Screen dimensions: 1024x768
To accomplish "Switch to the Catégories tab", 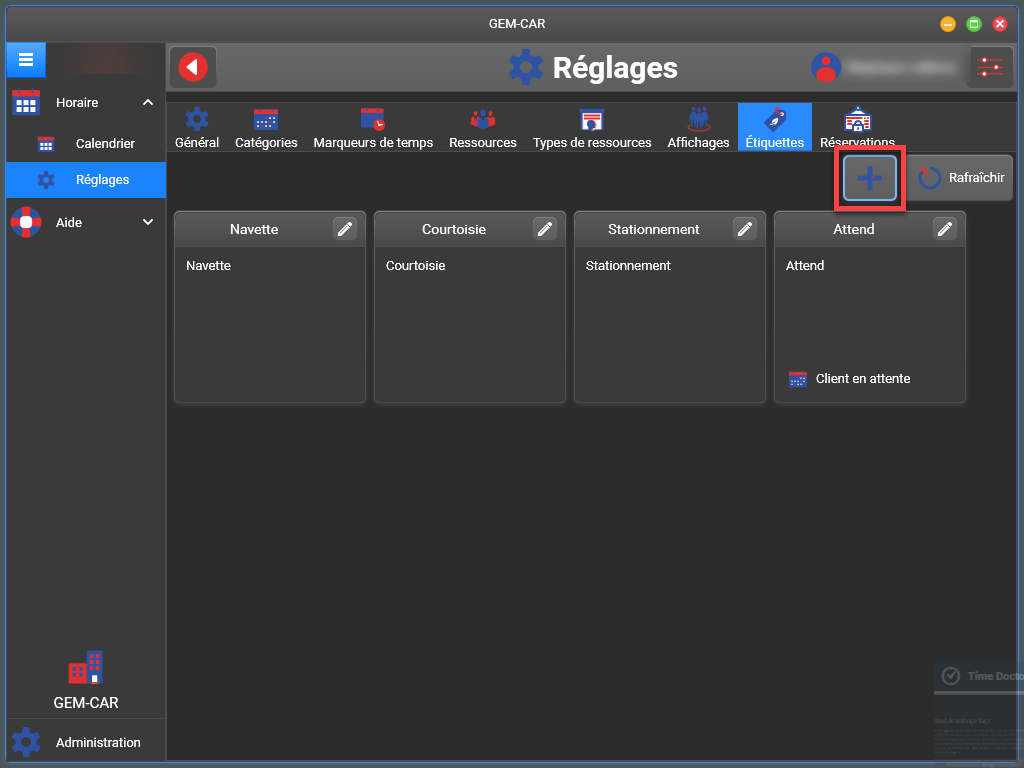I will coord(266,128).
